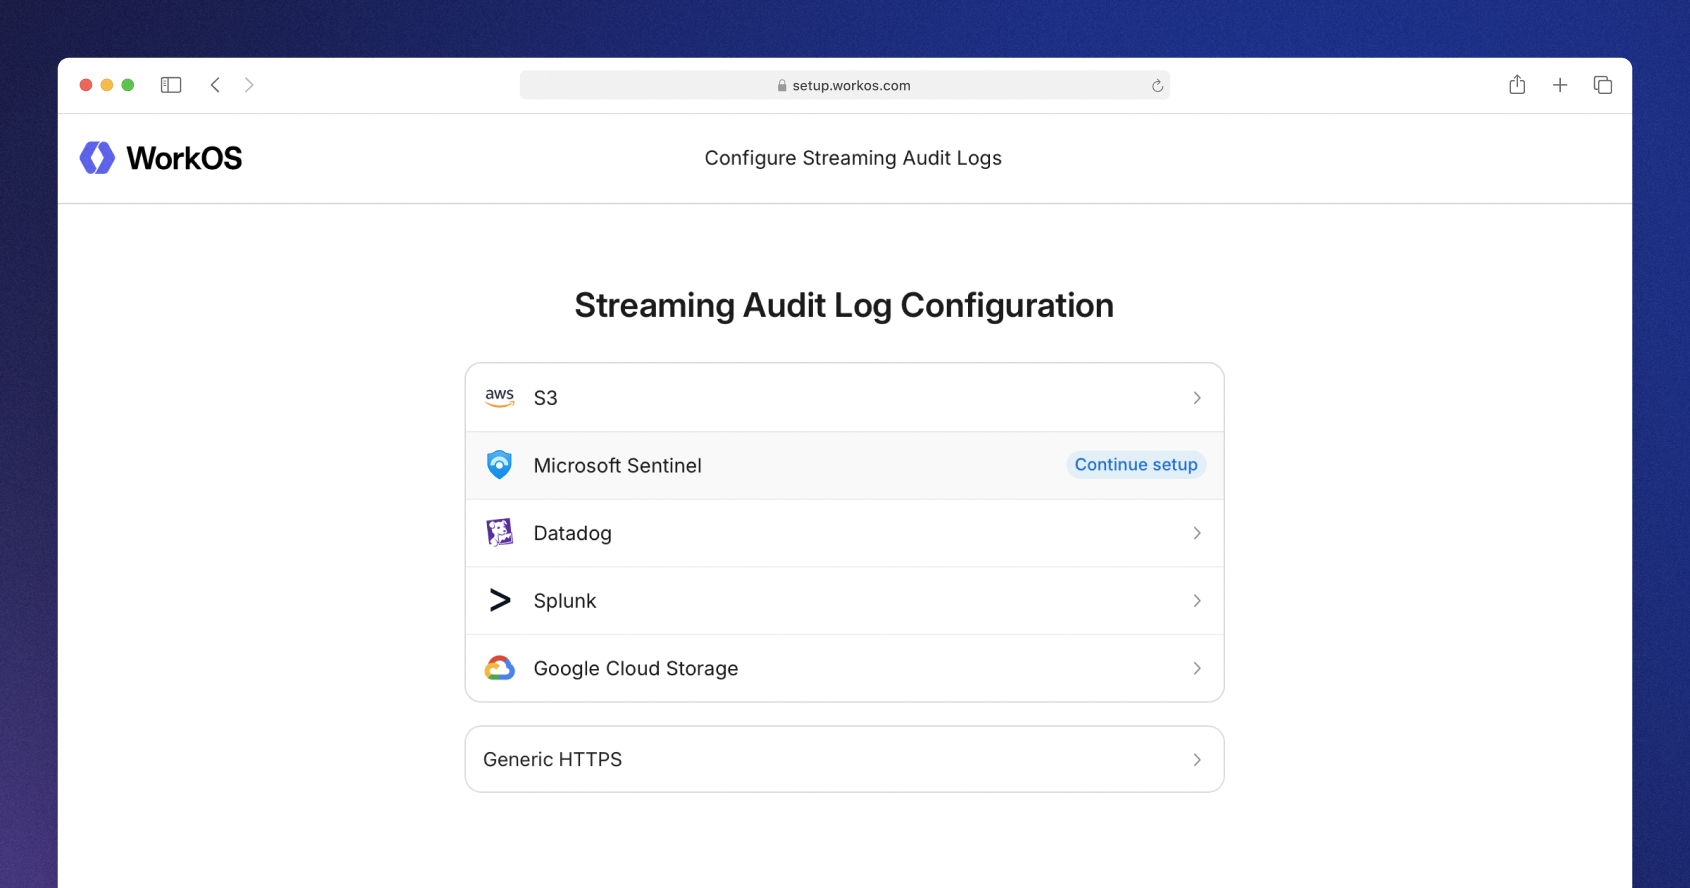
Task: Open the Share icon in Safari toolbar
Action: pos(1517,85)
